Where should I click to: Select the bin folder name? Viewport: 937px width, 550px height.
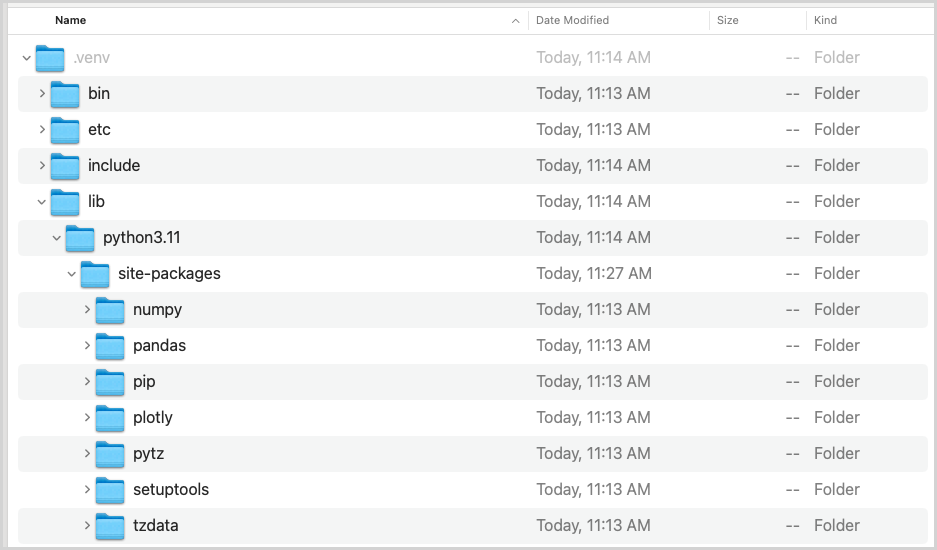click(99, 93)
